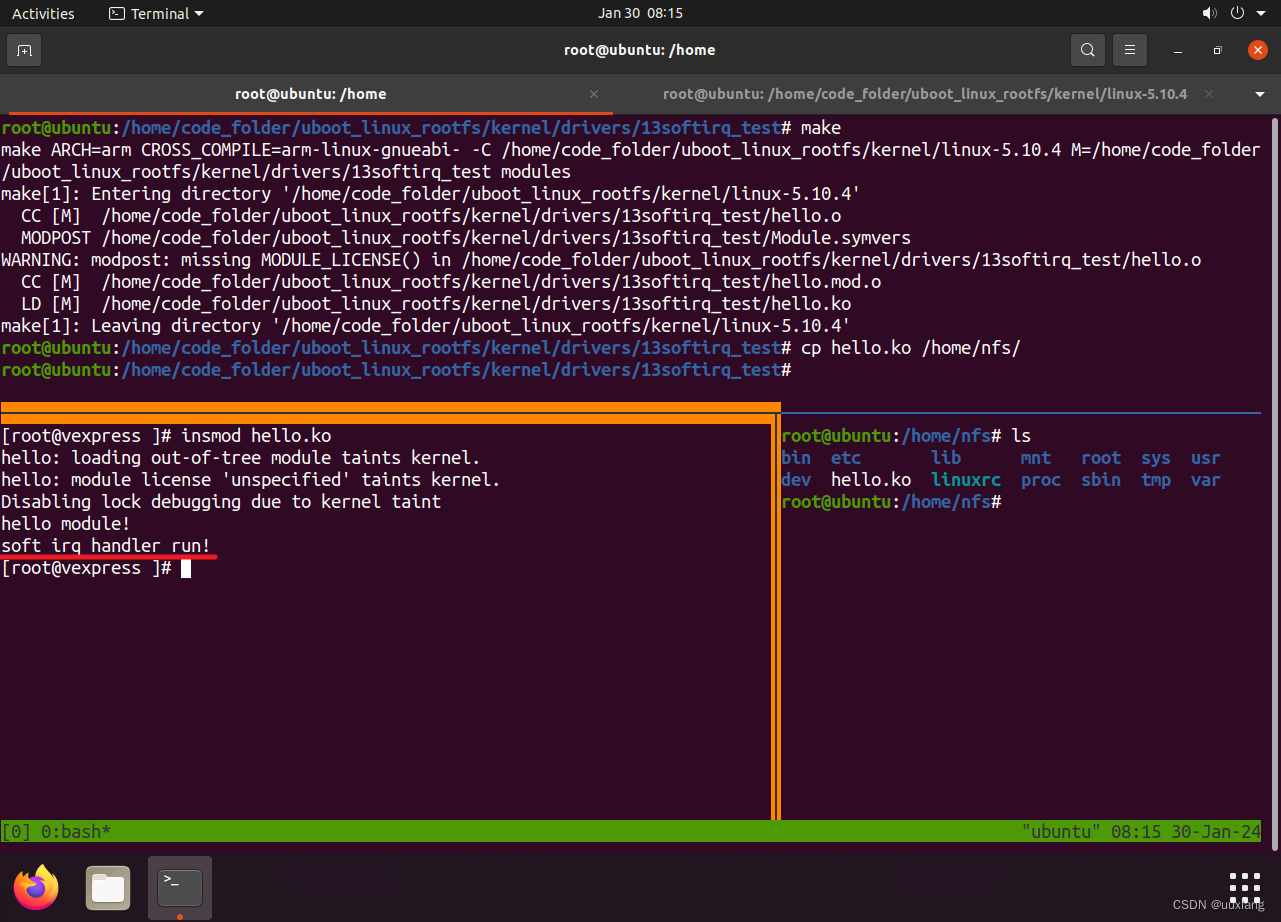Select 'loading out-of-tree module taints kernel' line
1281x922 pixels.
point(241,457)
